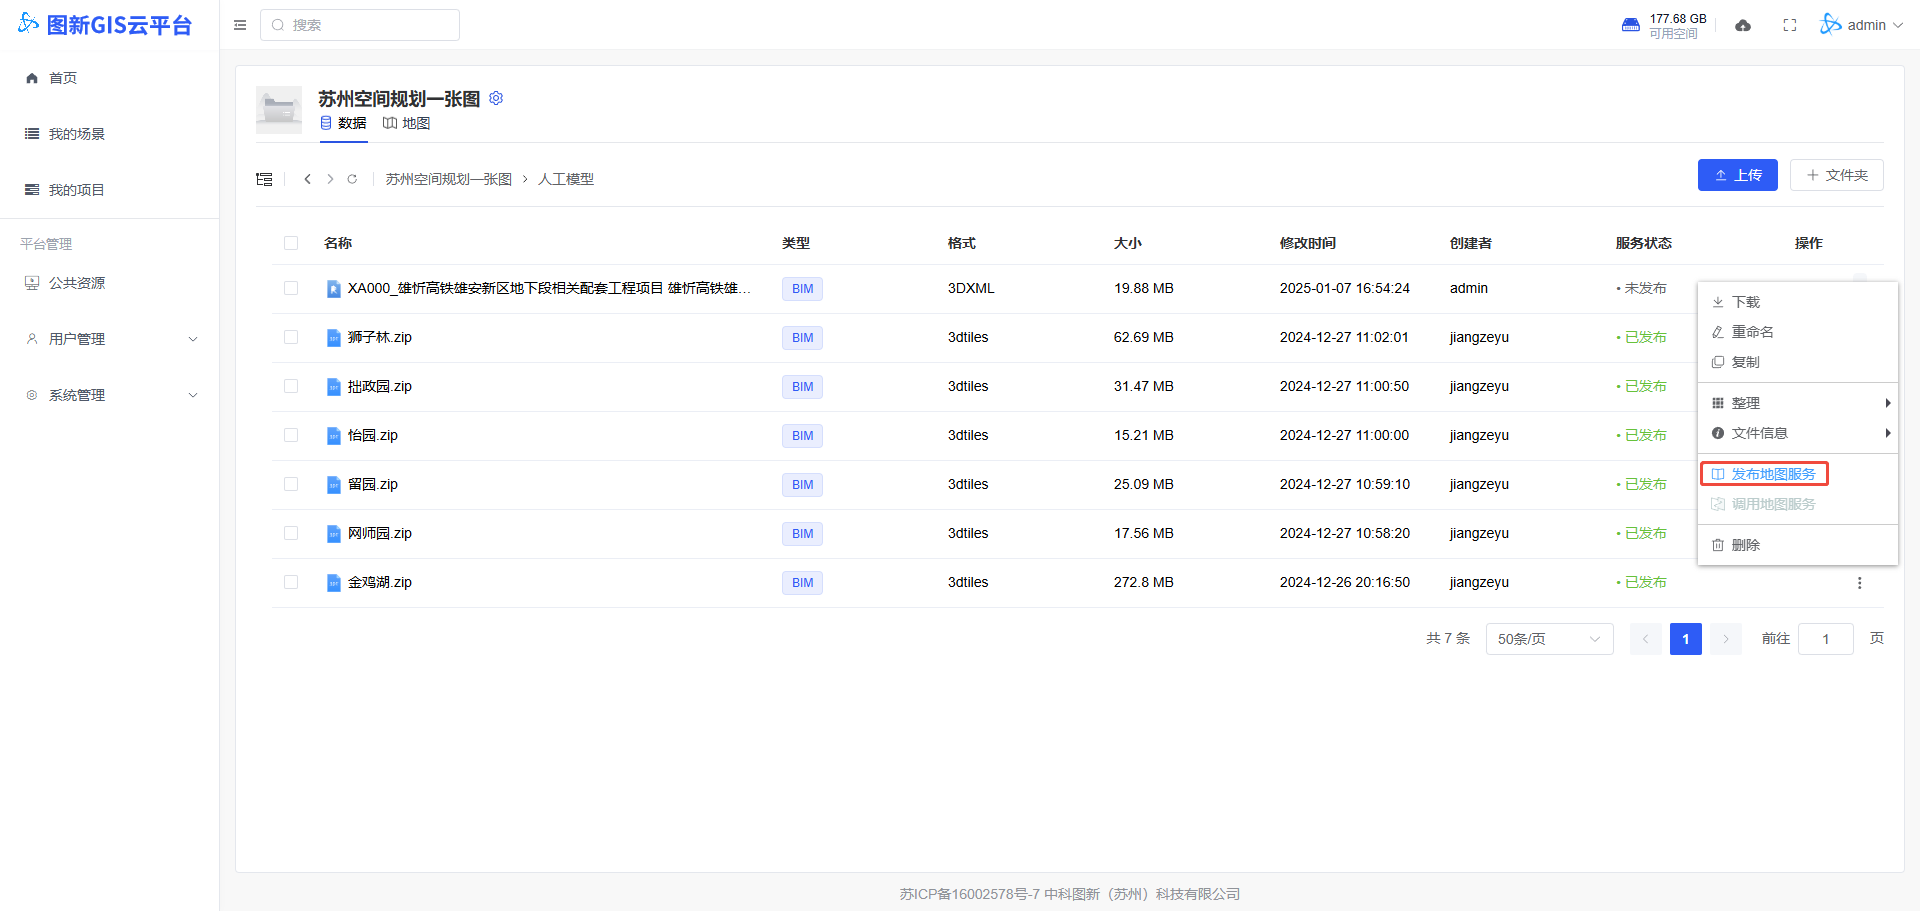Screen dimensions: 1920x911
Task: Click the storage space drive icon
Action: click(x=1631, y=25)
